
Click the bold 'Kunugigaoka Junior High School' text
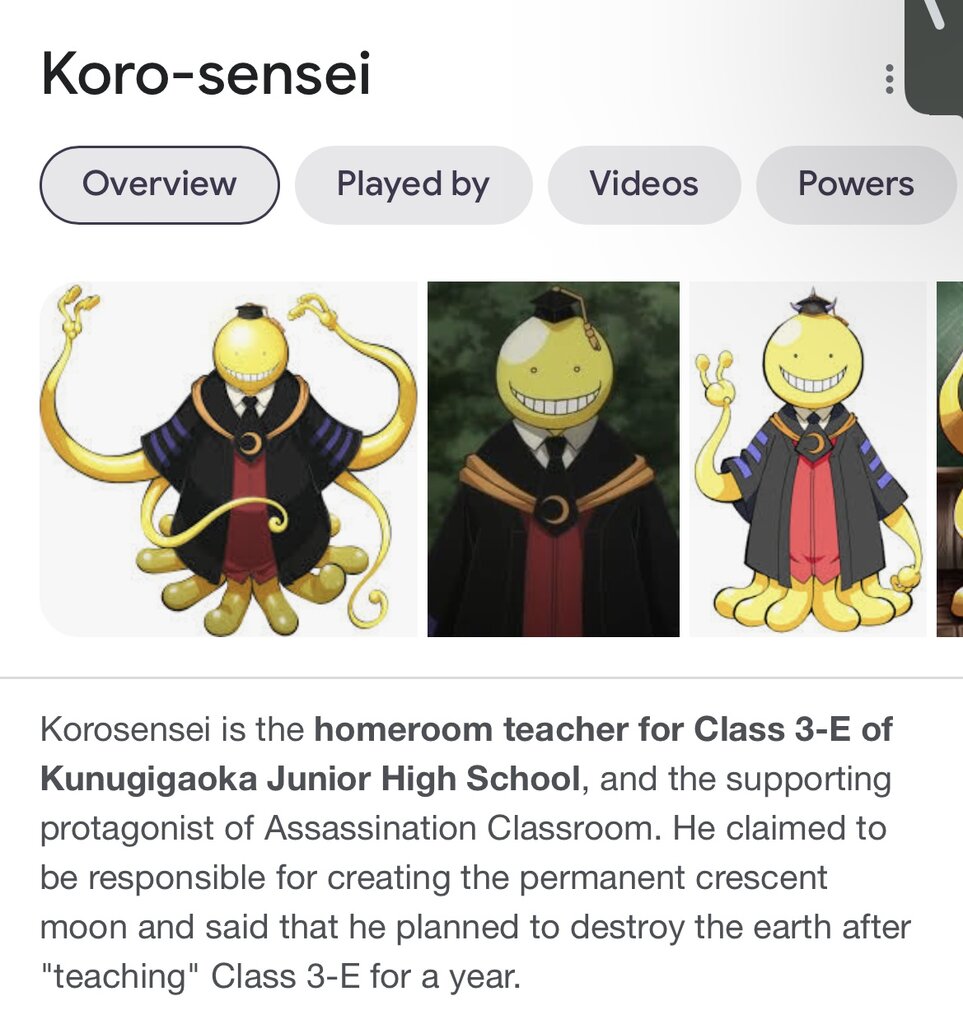coord(310,779)
